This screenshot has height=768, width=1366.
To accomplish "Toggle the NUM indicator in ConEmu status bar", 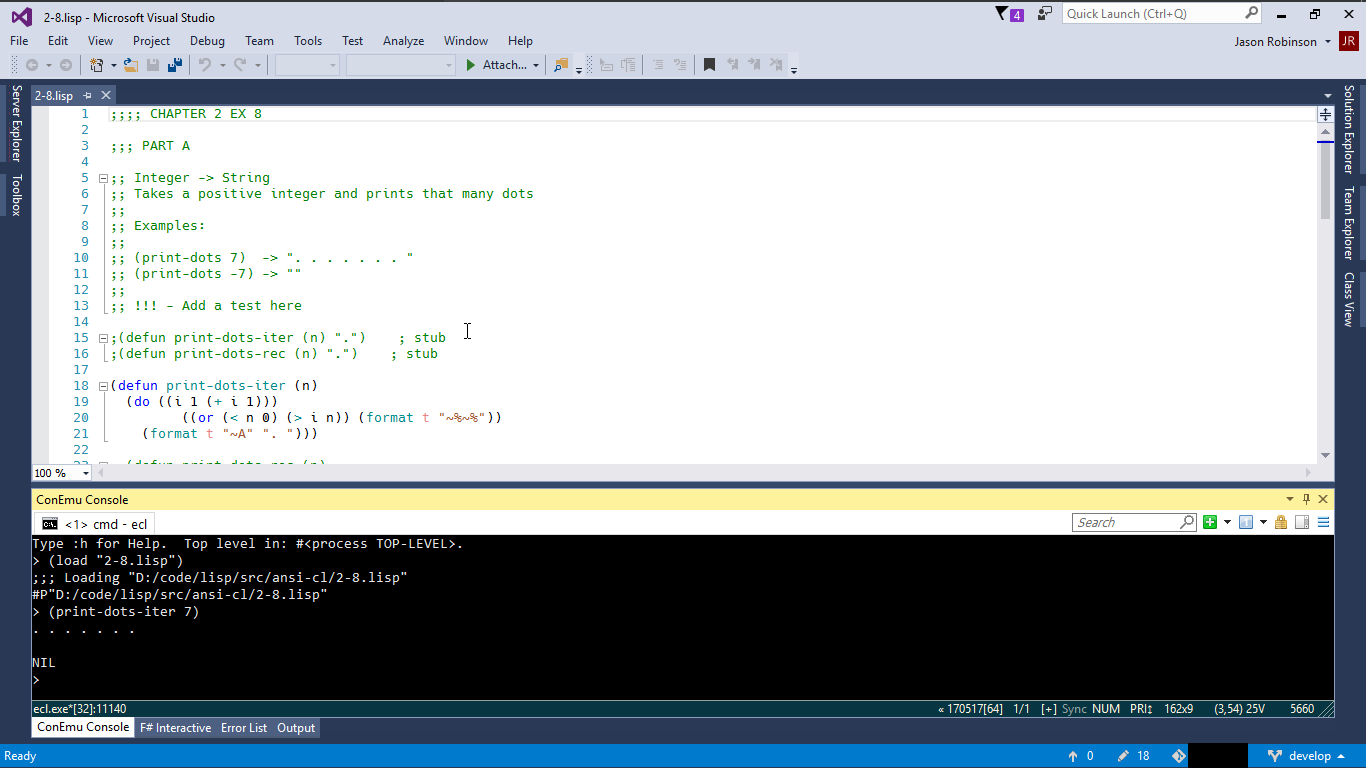I will tap(1105, 708).
